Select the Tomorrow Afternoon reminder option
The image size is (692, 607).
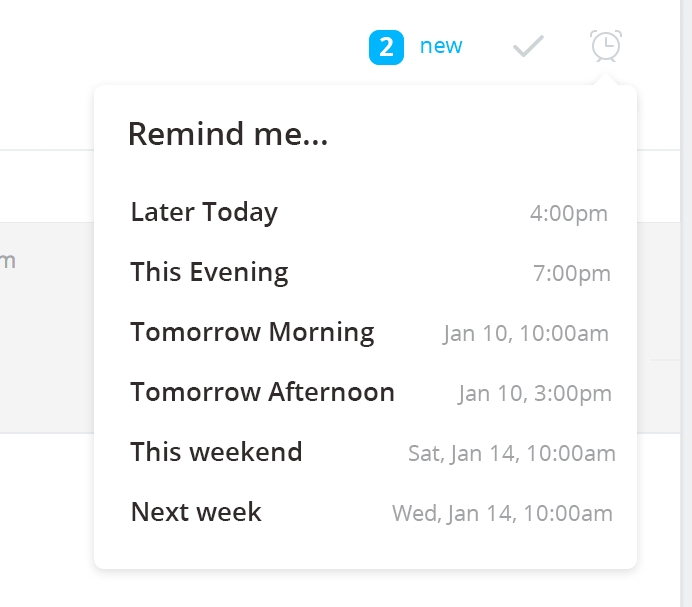point(365,392)
